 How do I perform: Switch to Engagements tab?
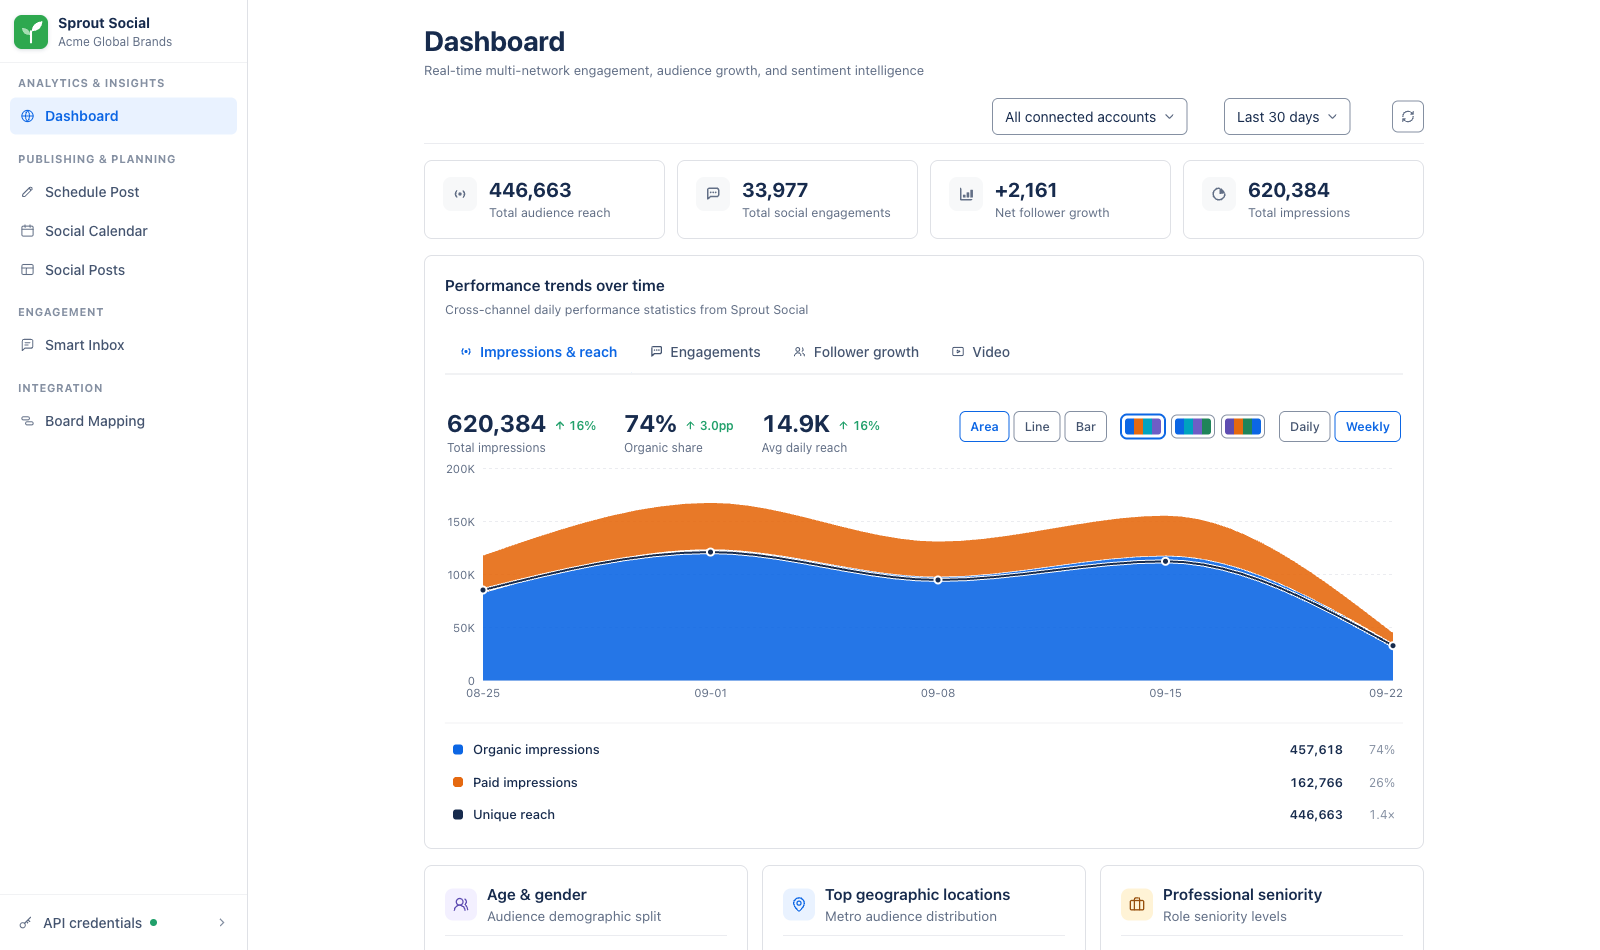pyautogui.click(x=705, y=352)
